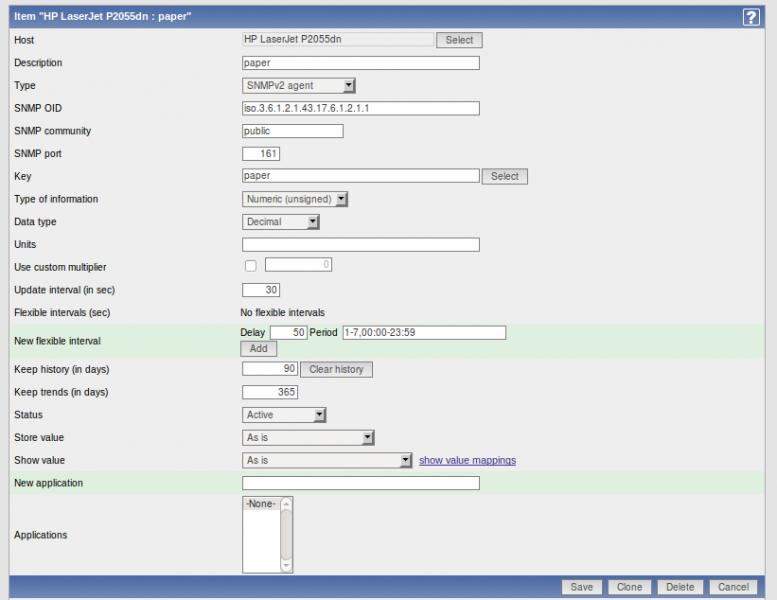
Task: Save the item configuration
Action: [582, 587]
